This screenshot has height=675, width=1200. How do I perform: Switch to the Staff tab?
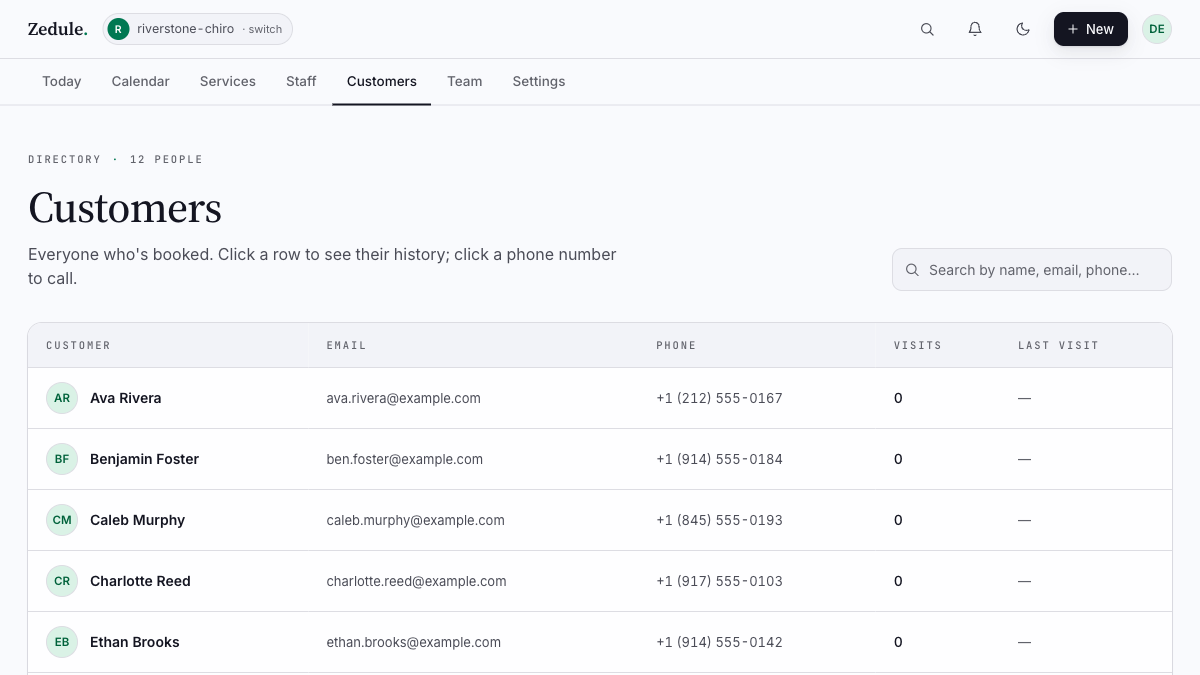click(301, 81)
